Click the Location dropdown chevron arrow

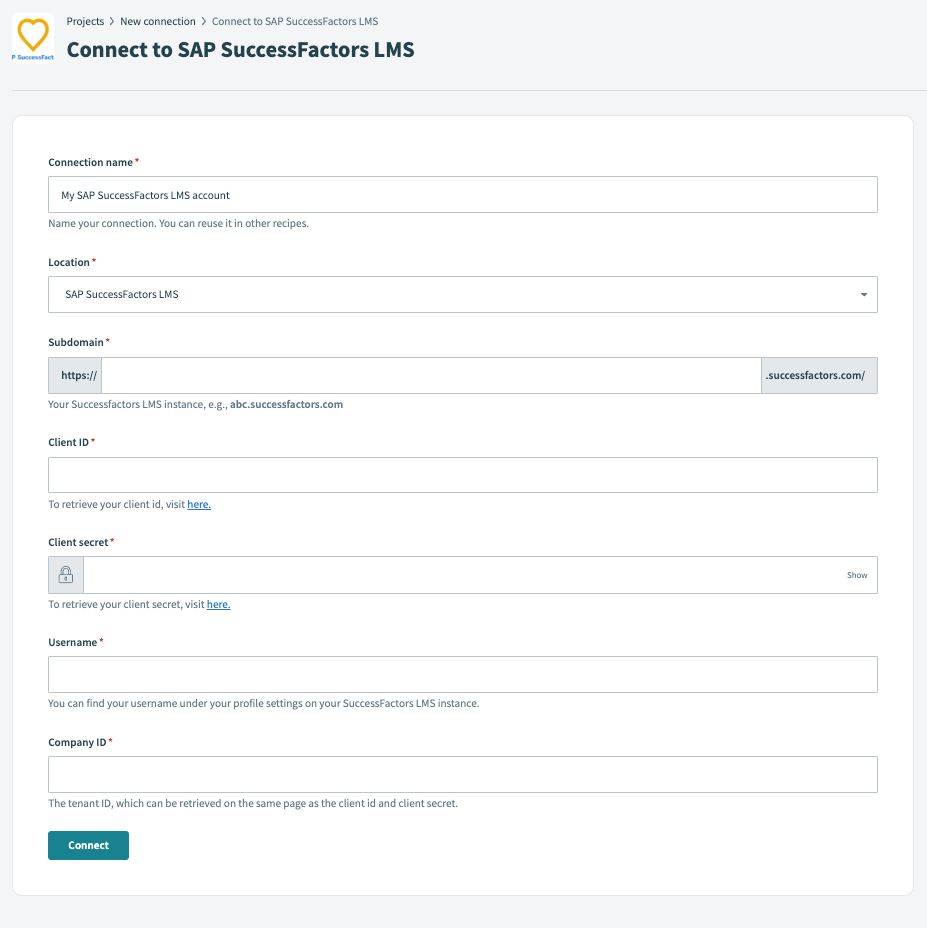(863, 294)
